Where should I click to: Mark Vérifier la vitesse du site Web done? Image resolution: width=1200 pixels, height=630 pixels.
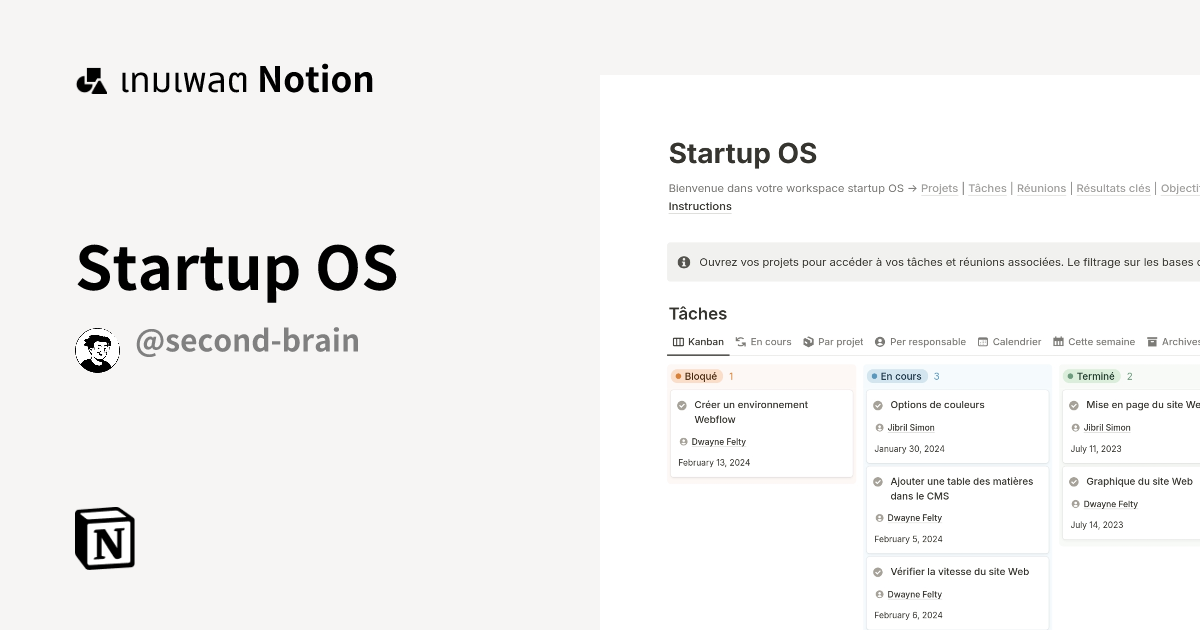(877, 571)
